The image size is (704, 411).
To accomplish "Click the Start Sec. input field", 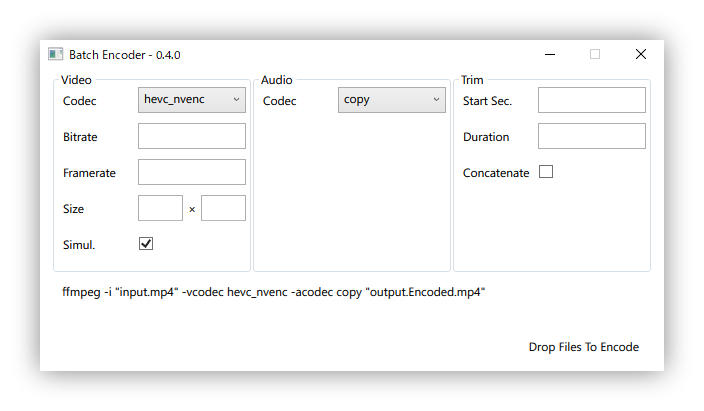I will click(591, 100).
